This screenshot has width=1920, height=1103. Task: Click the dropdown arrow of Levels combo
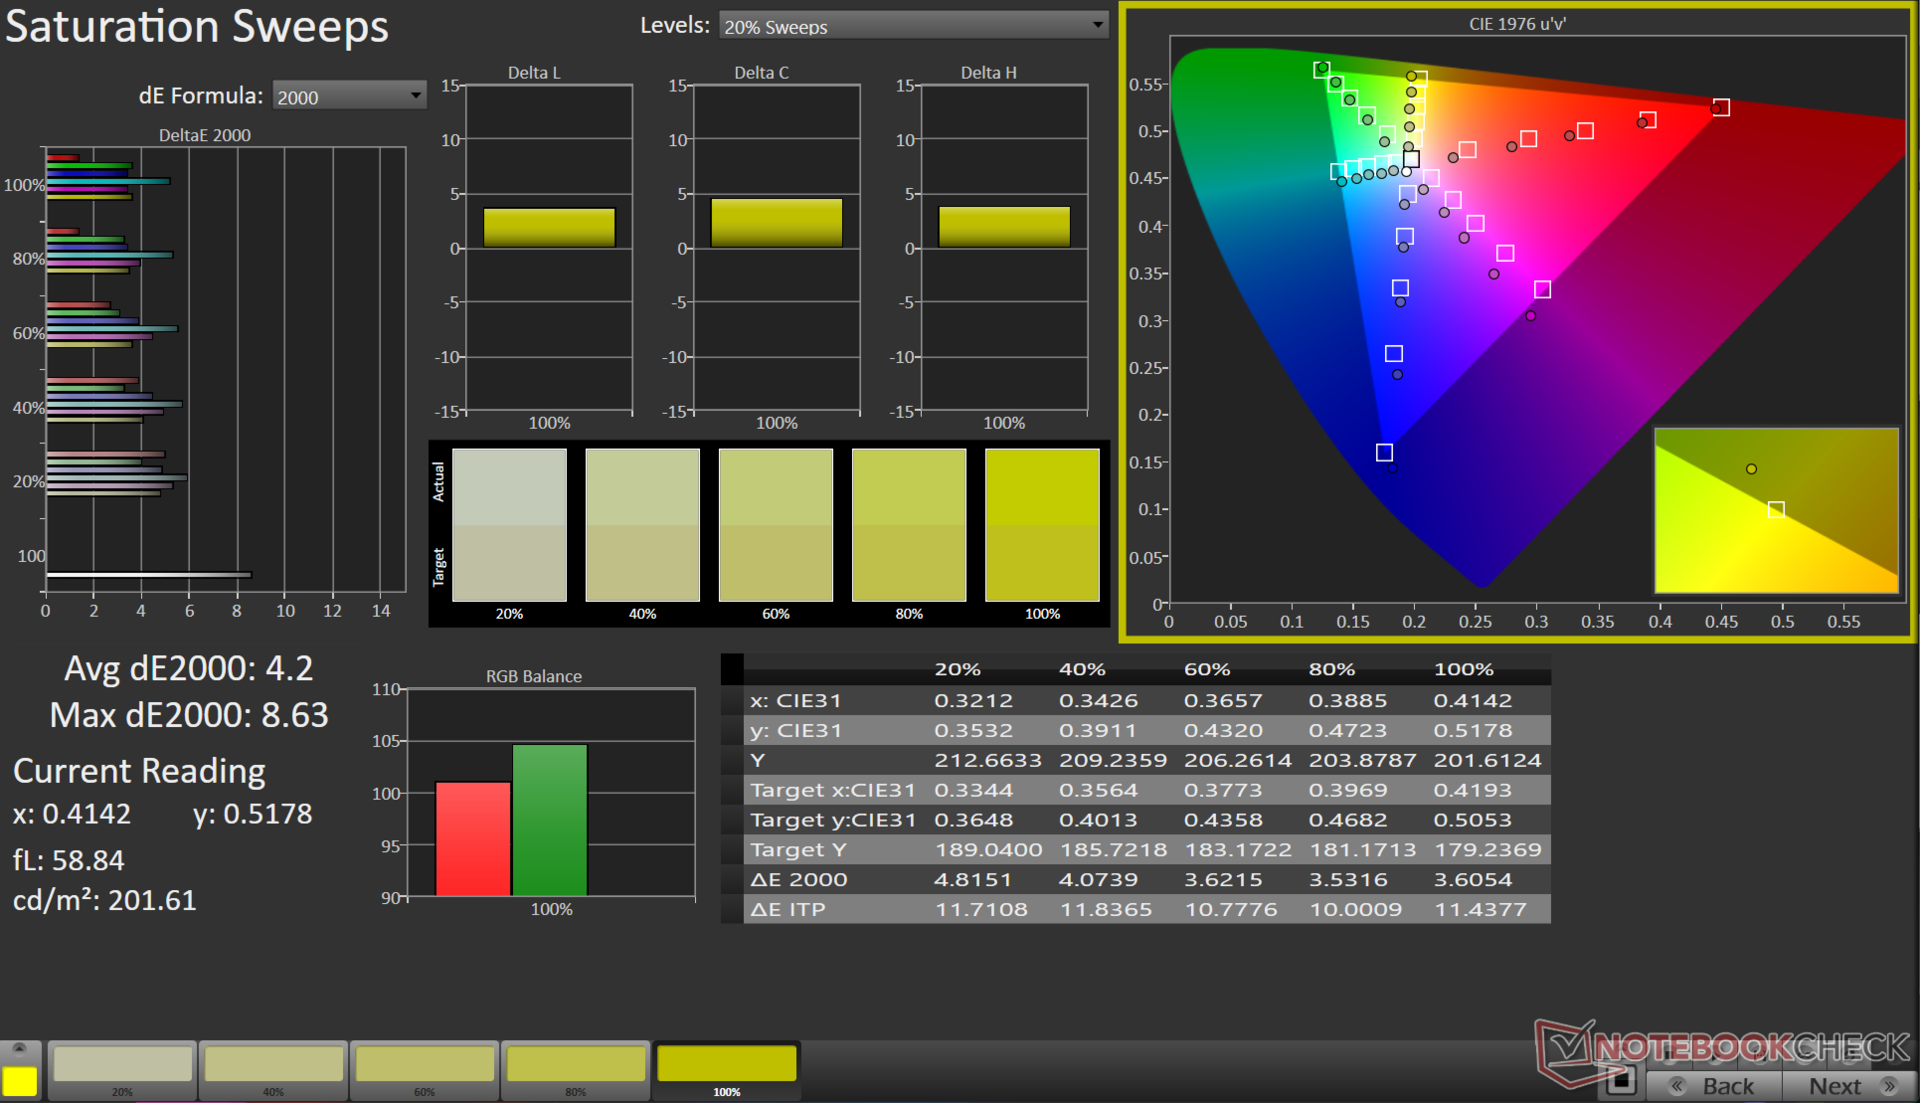[1097, 25]
